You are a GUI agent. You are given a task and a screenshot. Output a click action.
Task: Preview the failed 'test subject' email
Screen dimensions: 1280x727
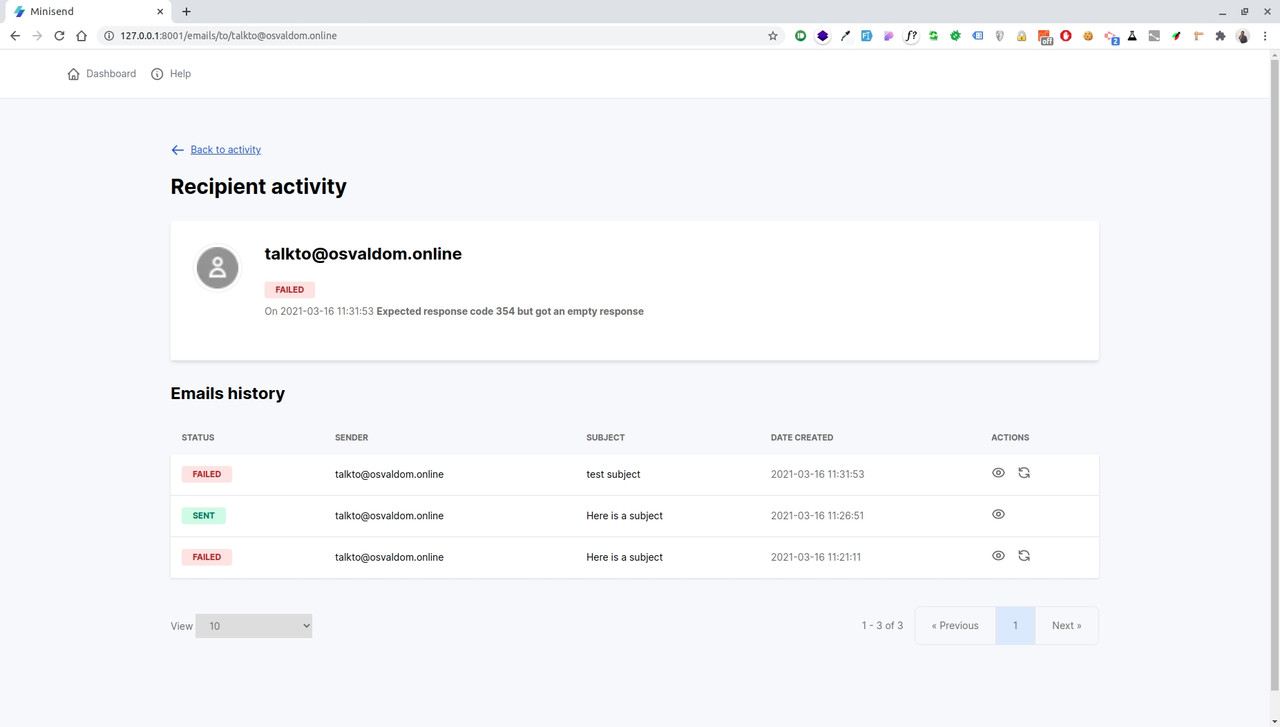(x=998, y=472)
